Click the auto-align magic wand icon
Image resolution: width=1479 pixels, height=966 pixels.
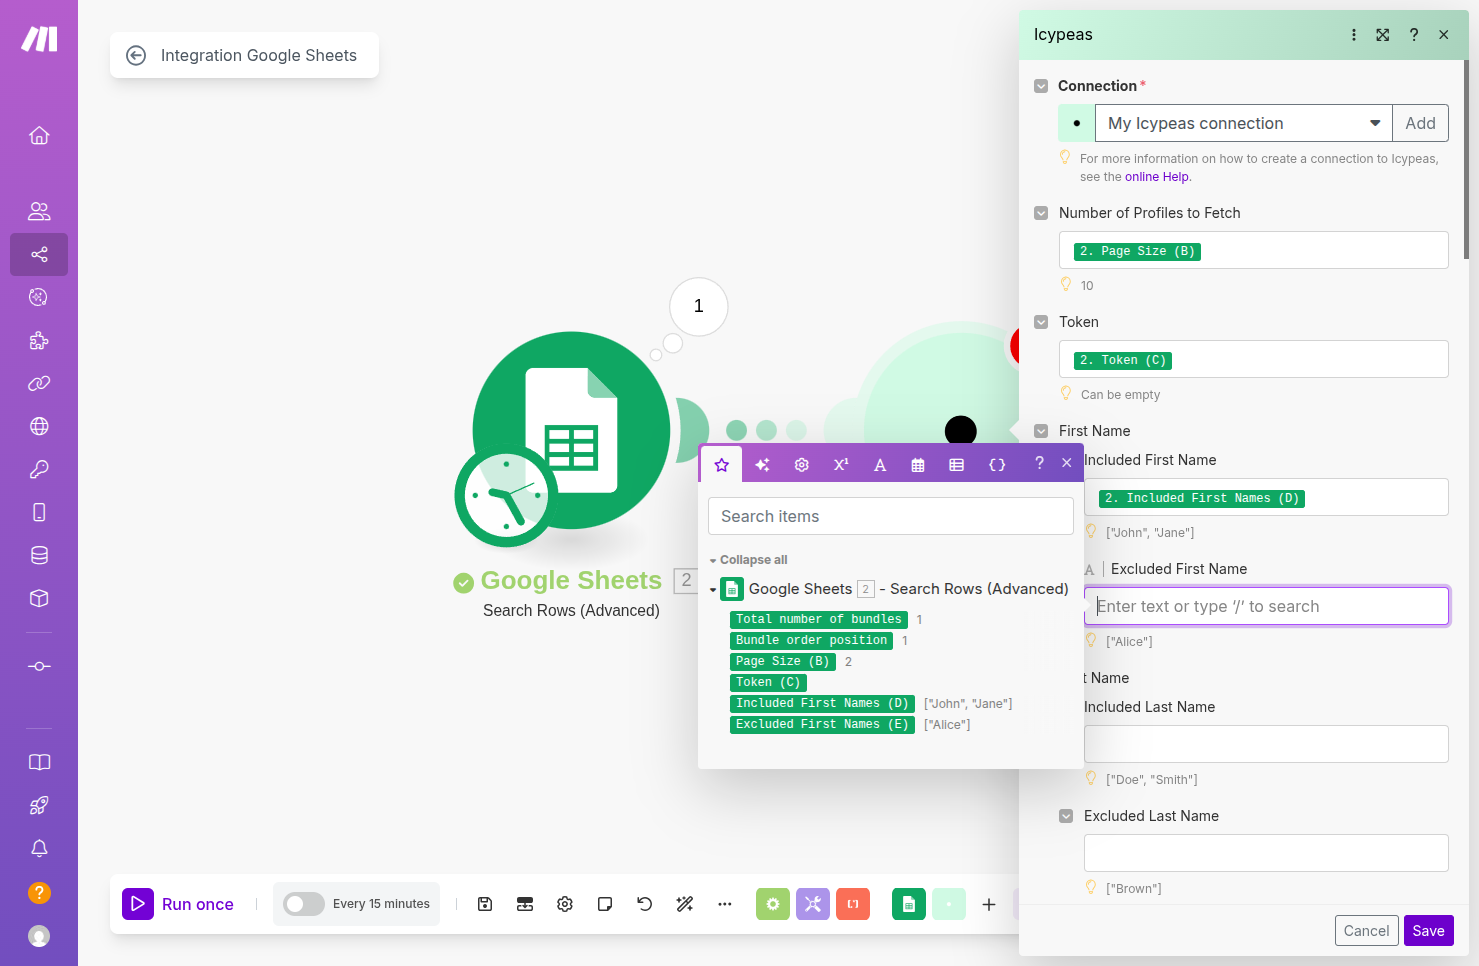coord(685,904)
